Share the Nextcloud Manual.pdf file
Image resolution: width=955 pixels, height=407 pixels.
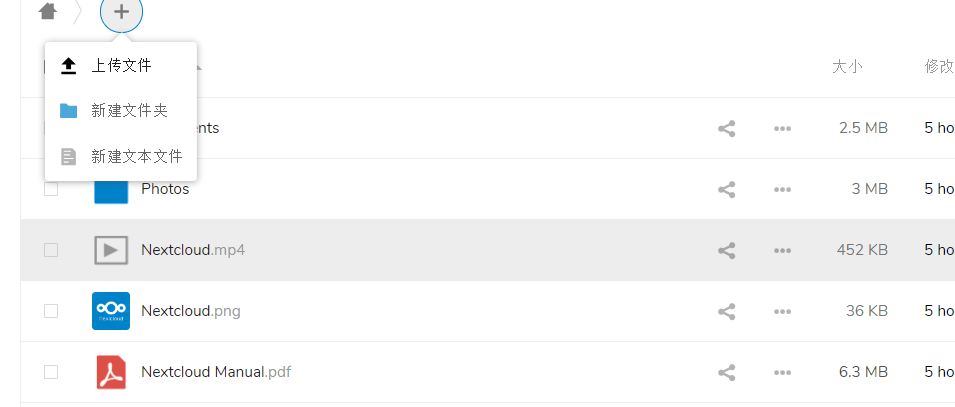726,372
